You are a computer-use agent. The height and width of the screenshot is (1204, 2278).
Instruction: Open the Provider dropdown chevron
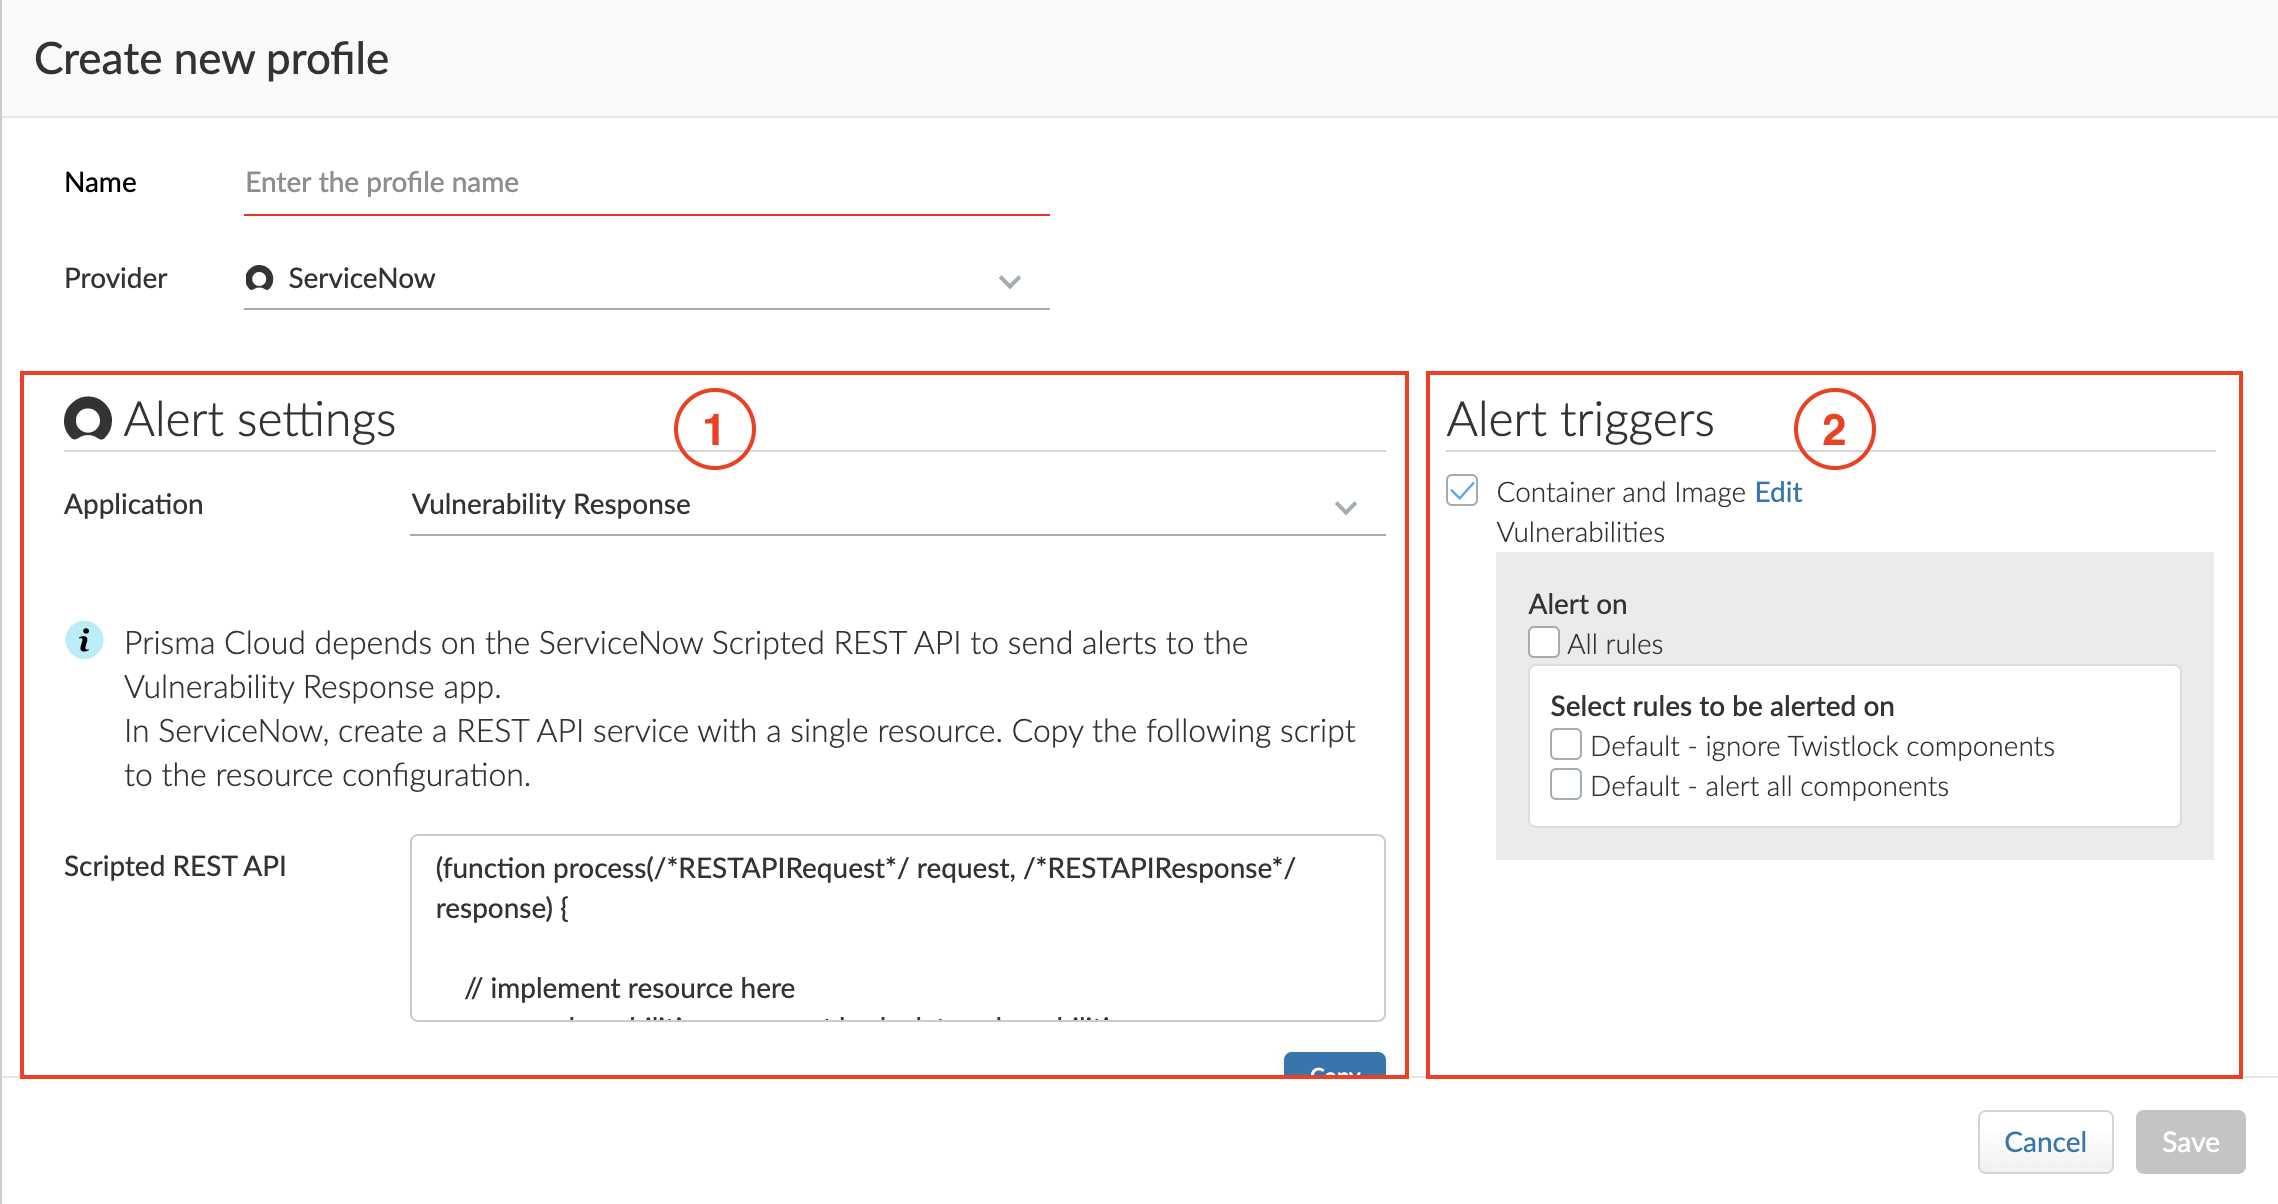pos(1010,281)
